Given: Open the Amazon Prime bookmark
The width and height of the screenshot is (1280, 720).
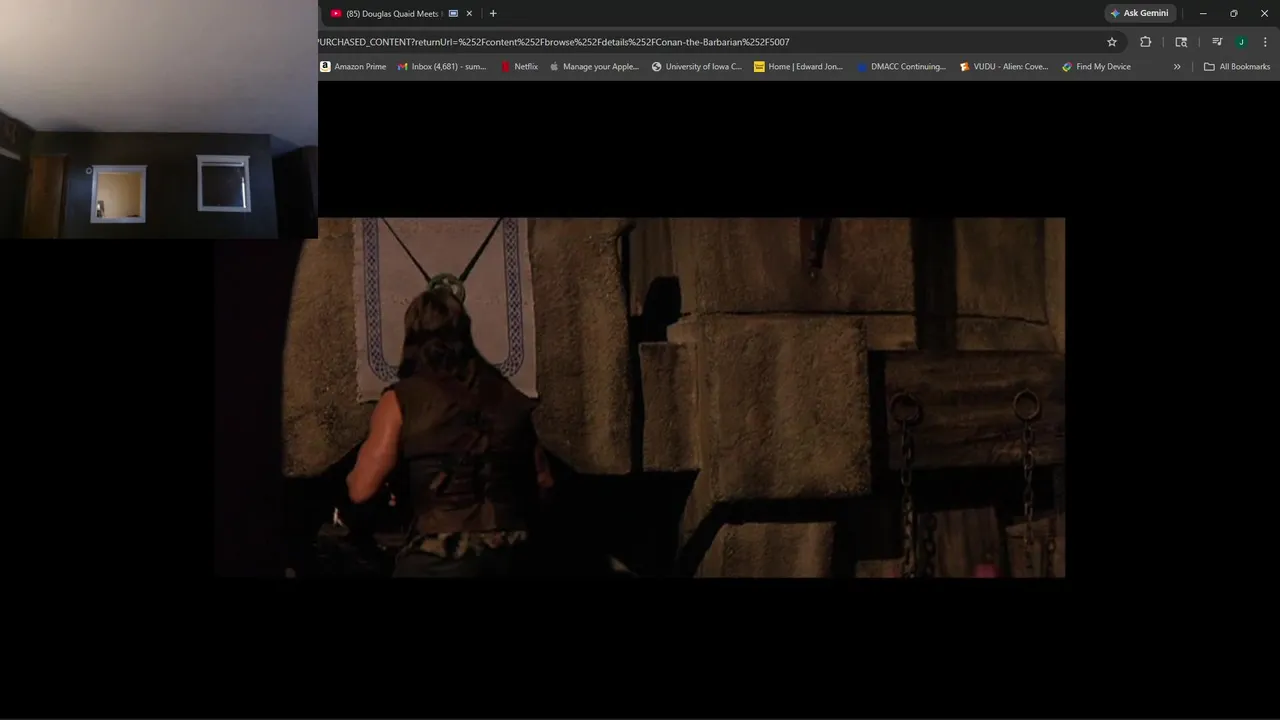Looking at the screenshot, I should [x=353, y=67].
